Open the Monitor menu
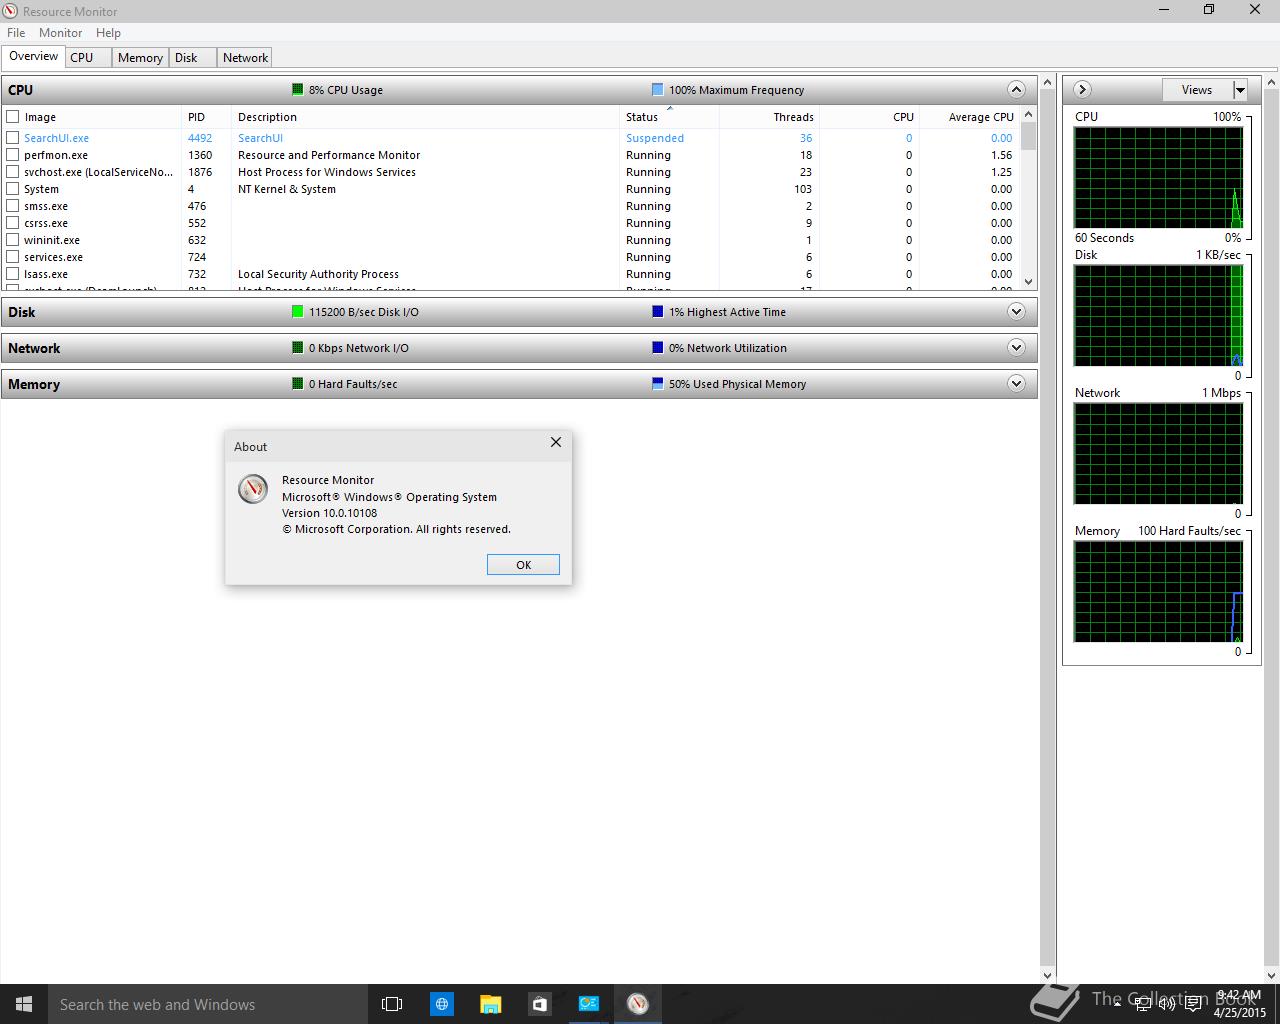Screen dimensions: 1280x1024 click(60, 32)
